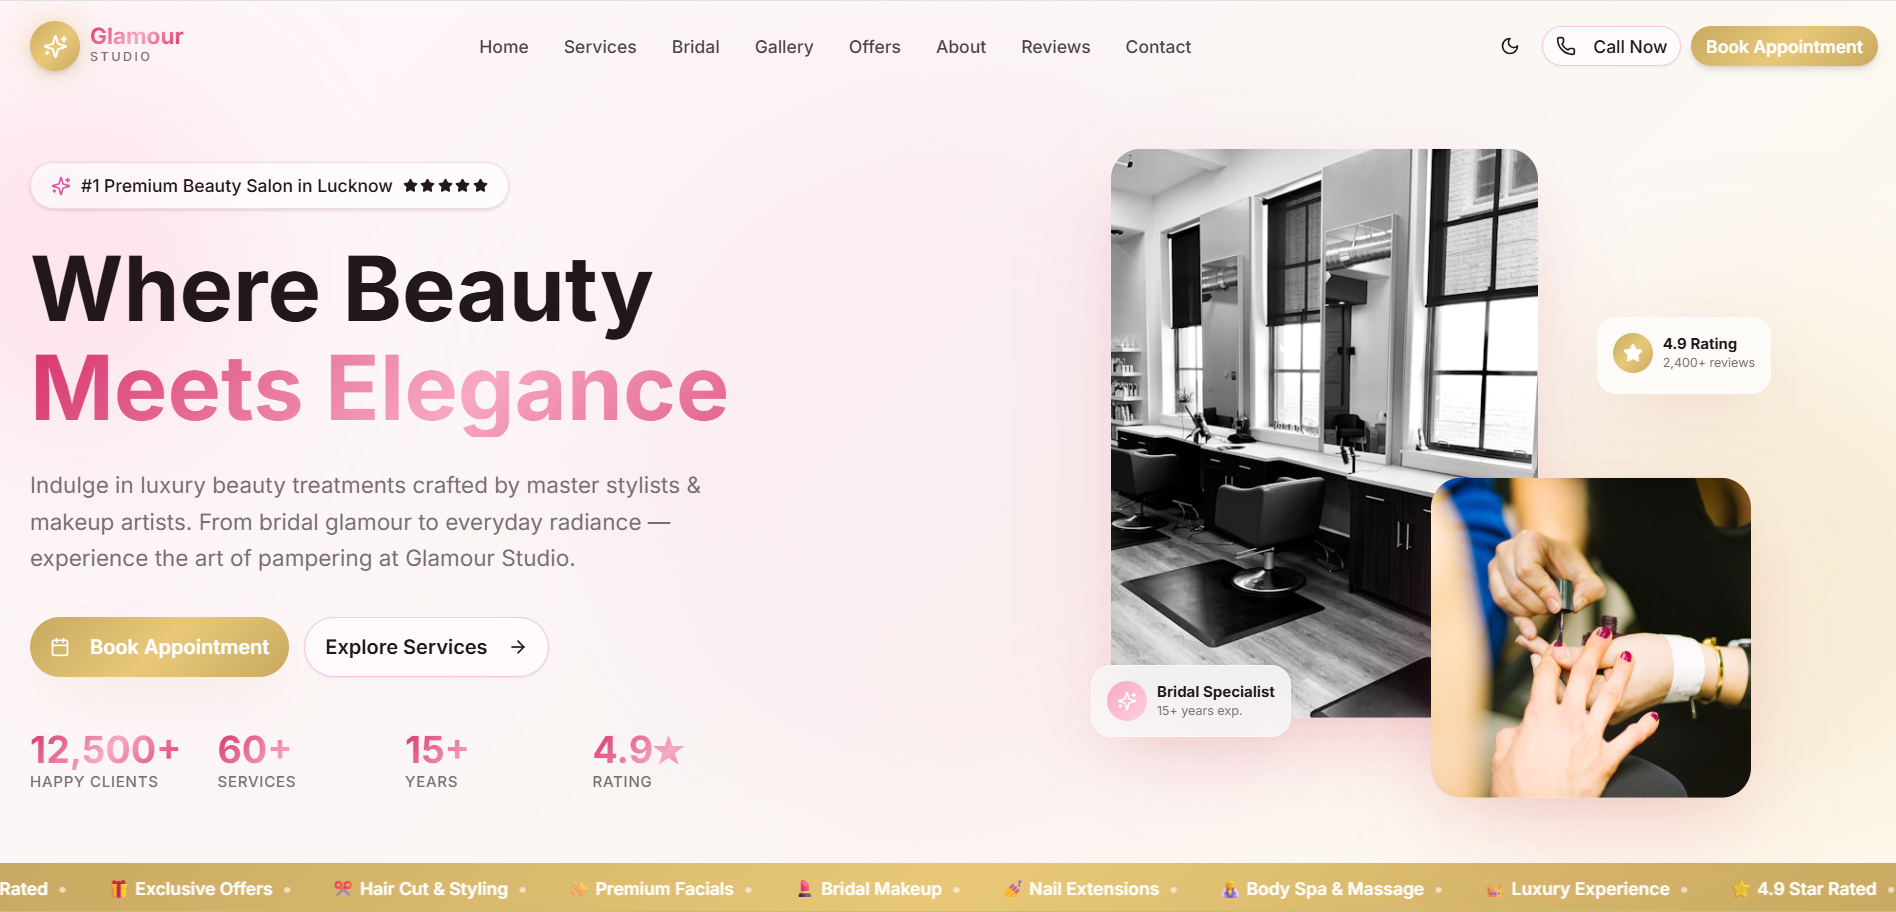Open the Contact nav link
This screenshot has height=912, width=1896.
[1158, 47]
